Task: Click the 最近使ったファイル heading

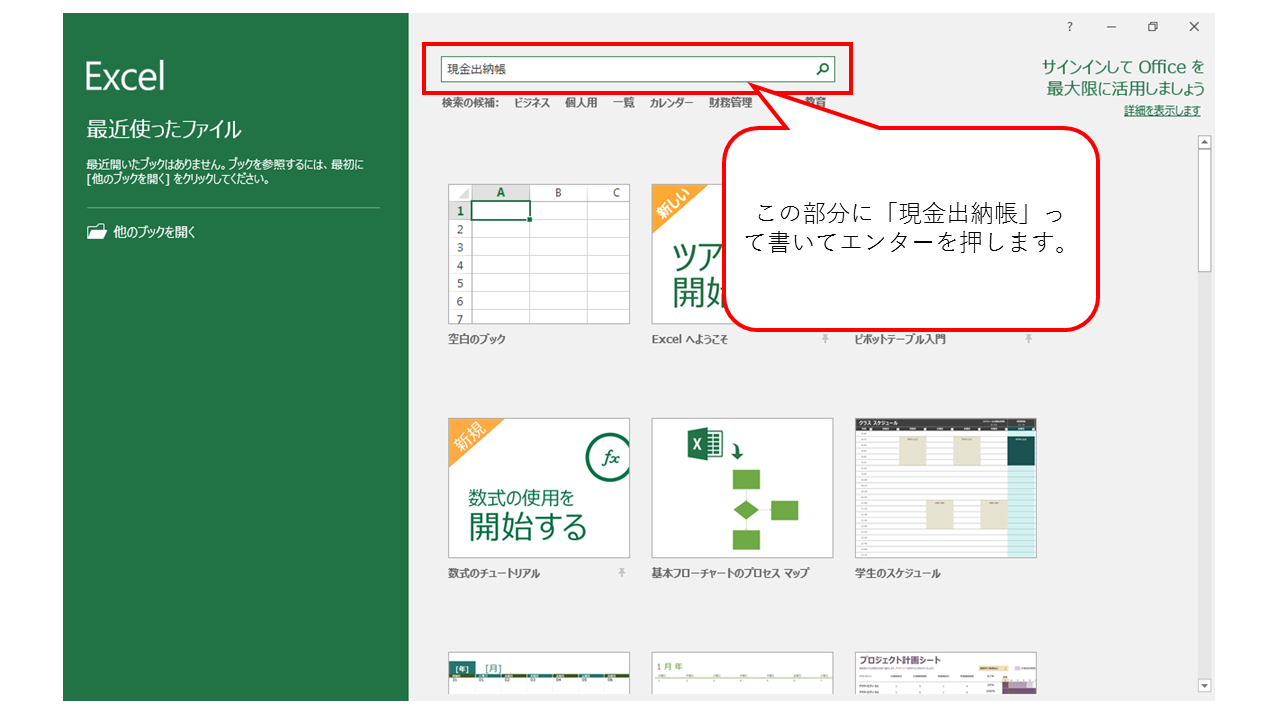Action: pyautogui.click(x=164, y=129)
